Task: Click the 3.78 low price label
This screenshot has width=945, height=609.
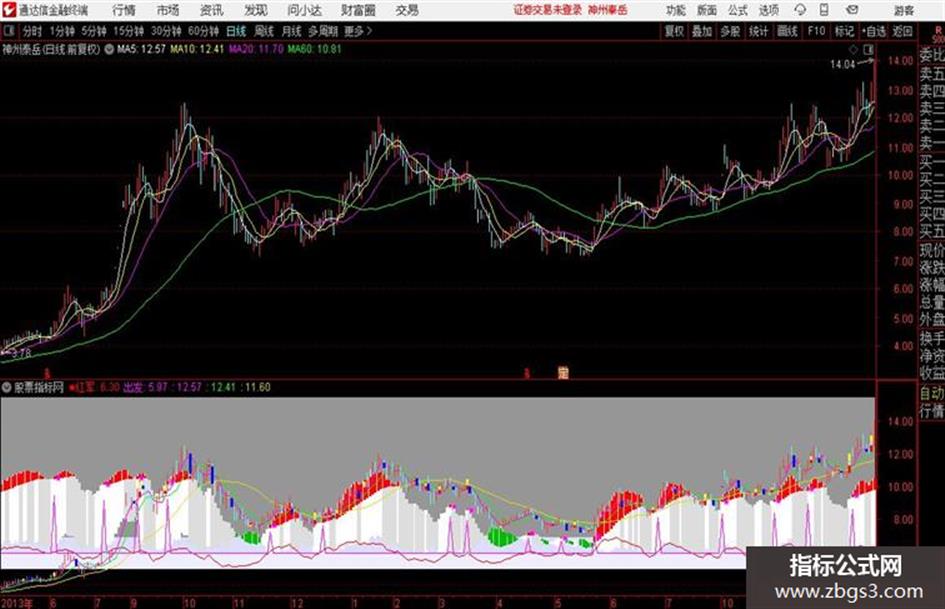Action: click(21, 353)
